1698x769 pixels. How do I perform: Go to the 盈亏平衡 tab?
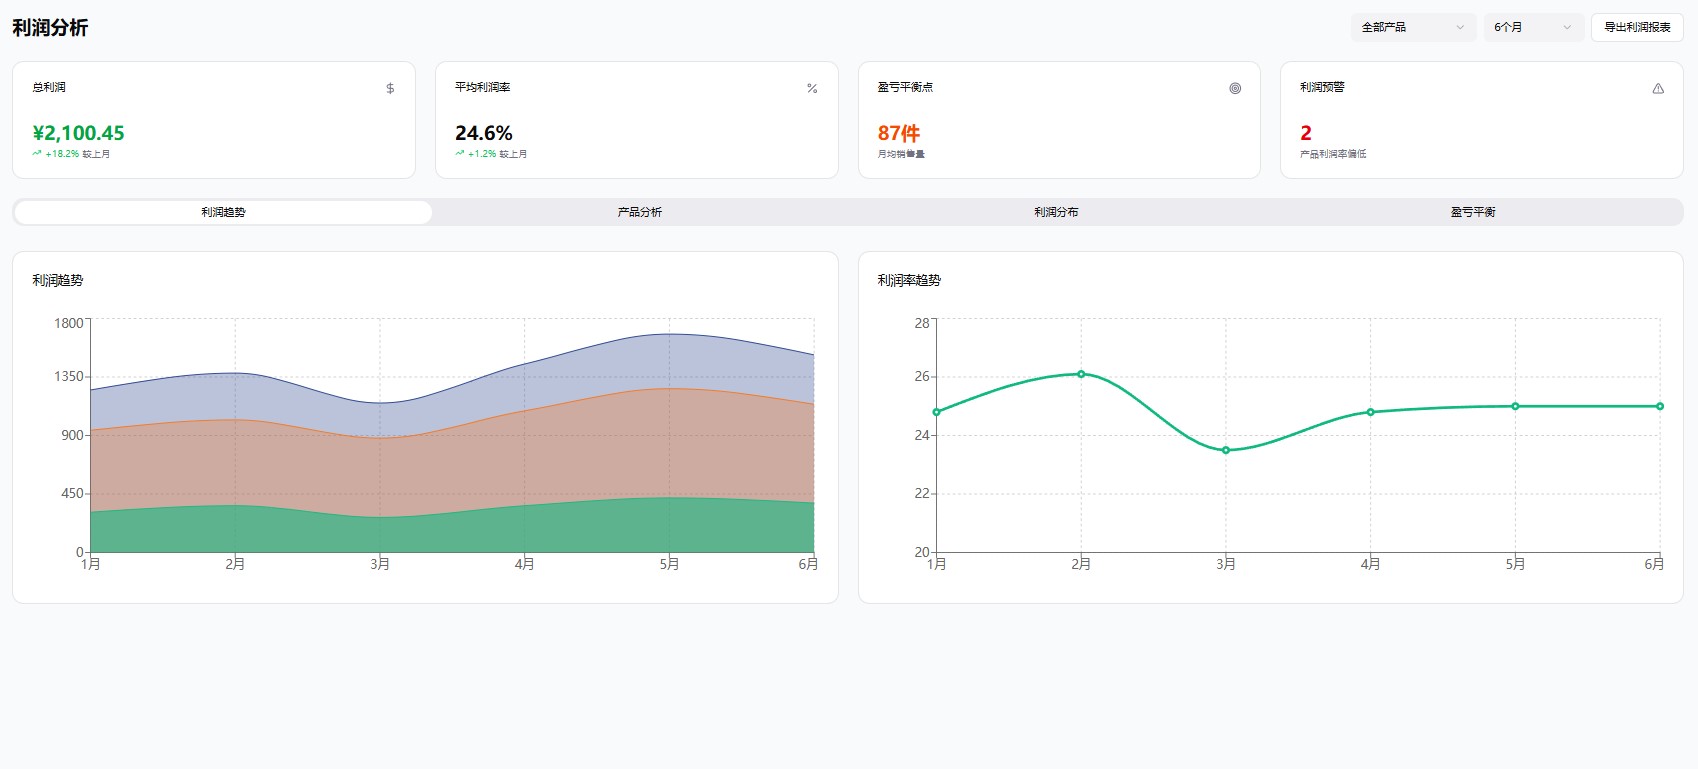click(1473, 212)
